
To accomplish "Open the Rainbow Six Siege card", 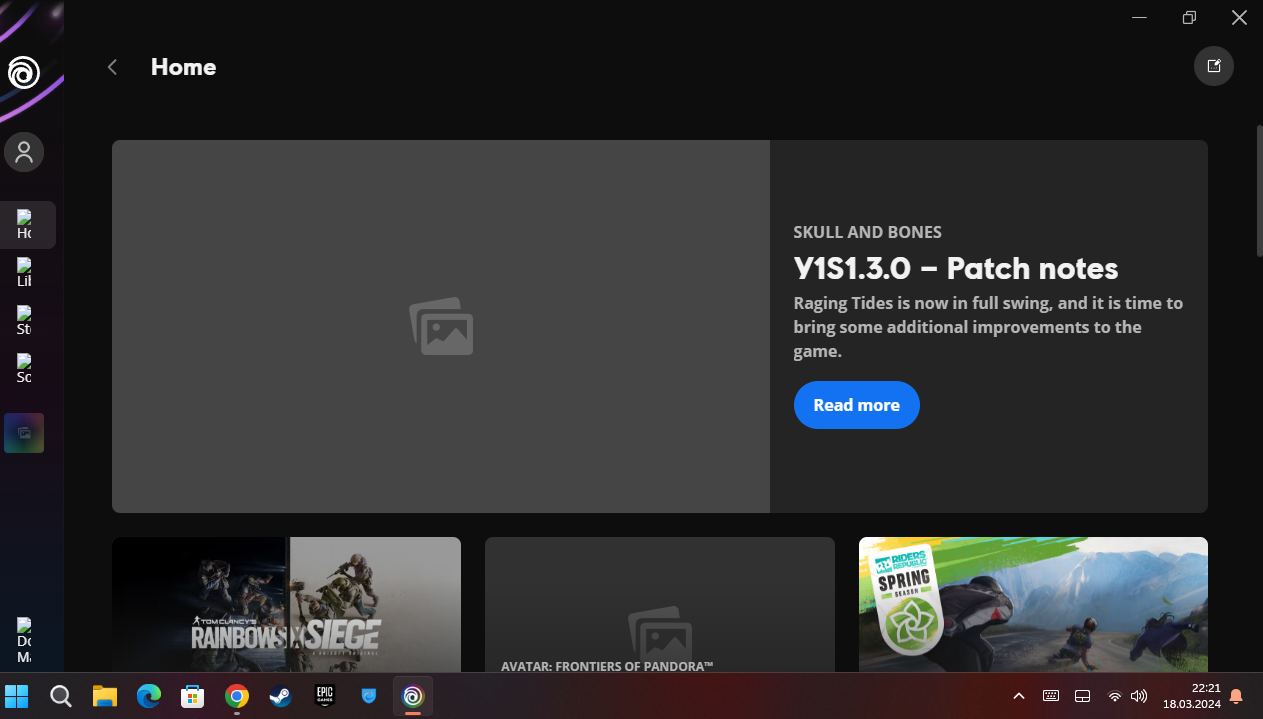I will (x=286, y=604).
